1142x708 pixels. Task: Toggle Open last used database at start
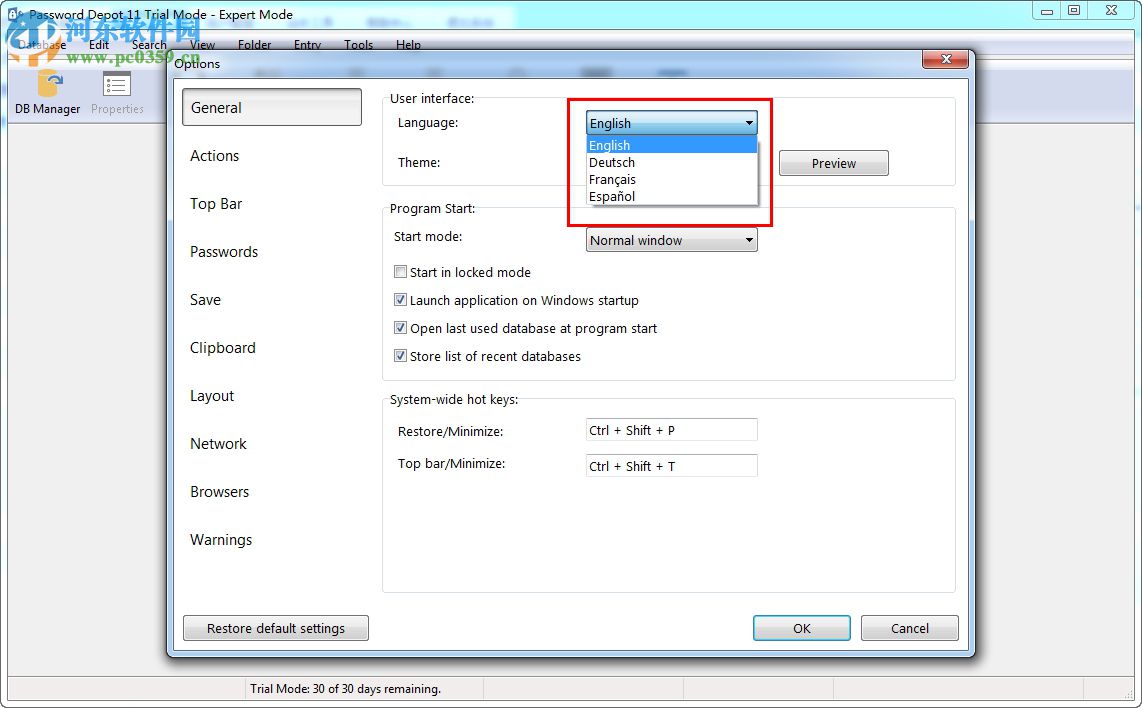click(x=400, y=328)
